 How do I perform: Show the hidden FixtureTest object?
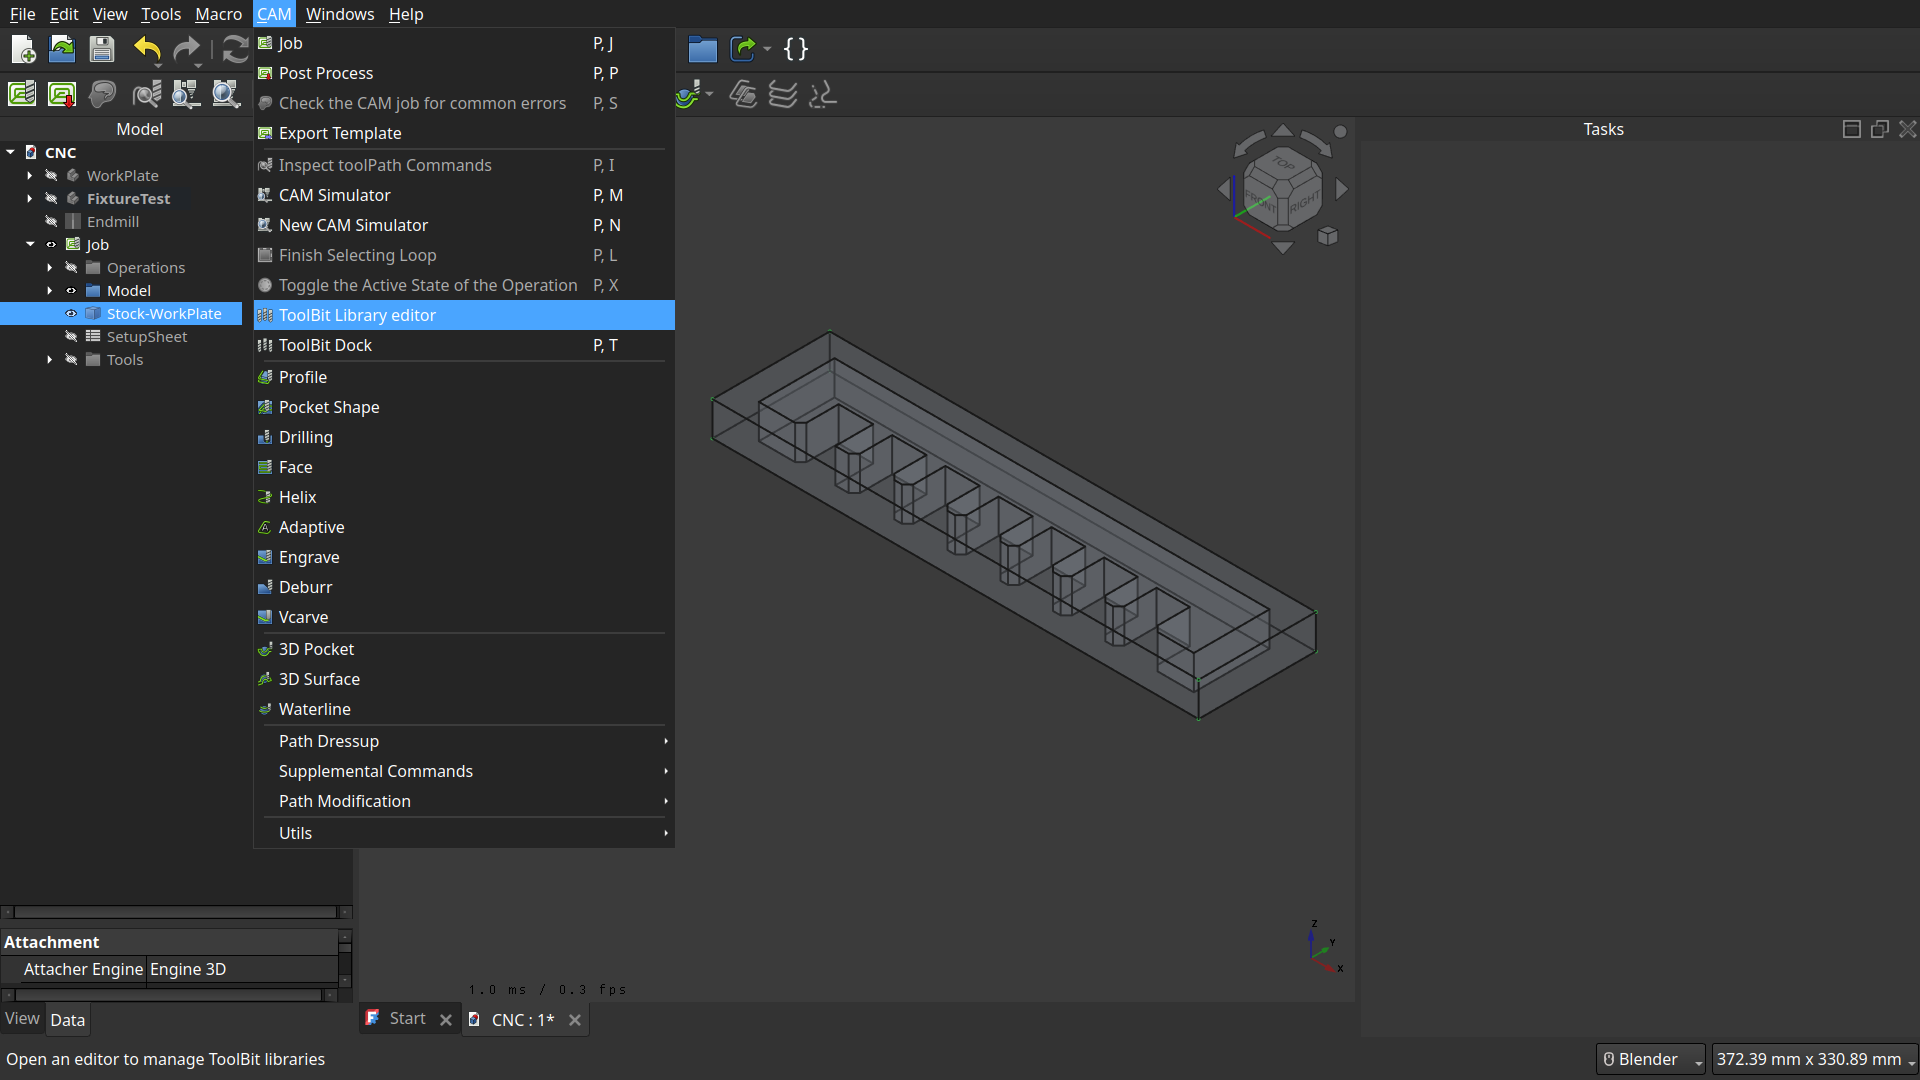point(51,199)
